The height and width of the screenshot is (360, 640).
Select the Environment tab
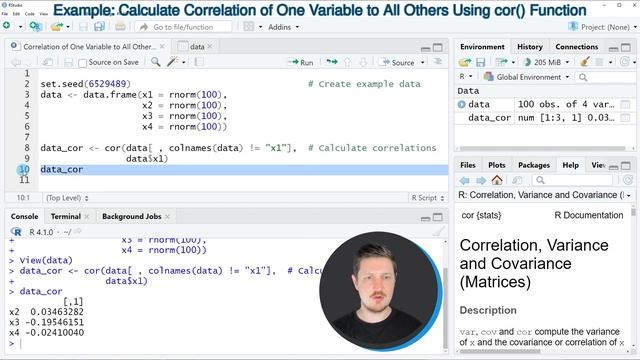point(482,47)
